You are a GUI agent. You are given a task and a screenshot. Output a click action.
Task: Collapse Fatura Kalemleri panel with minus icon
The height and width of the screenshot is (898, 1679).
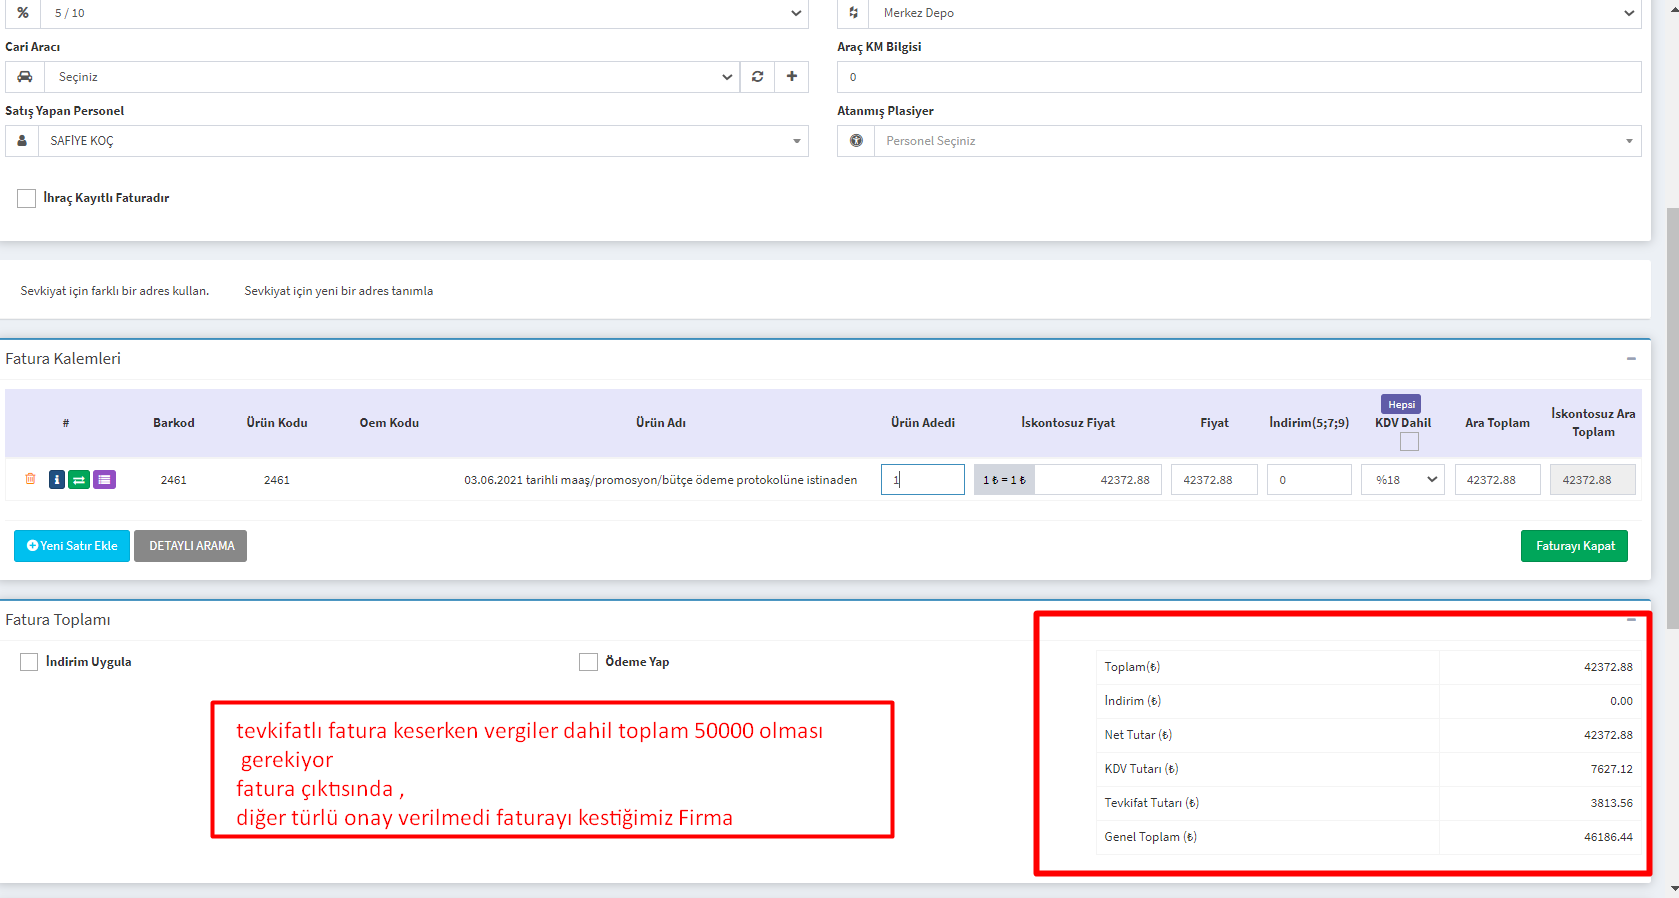tap(1630, 359)
